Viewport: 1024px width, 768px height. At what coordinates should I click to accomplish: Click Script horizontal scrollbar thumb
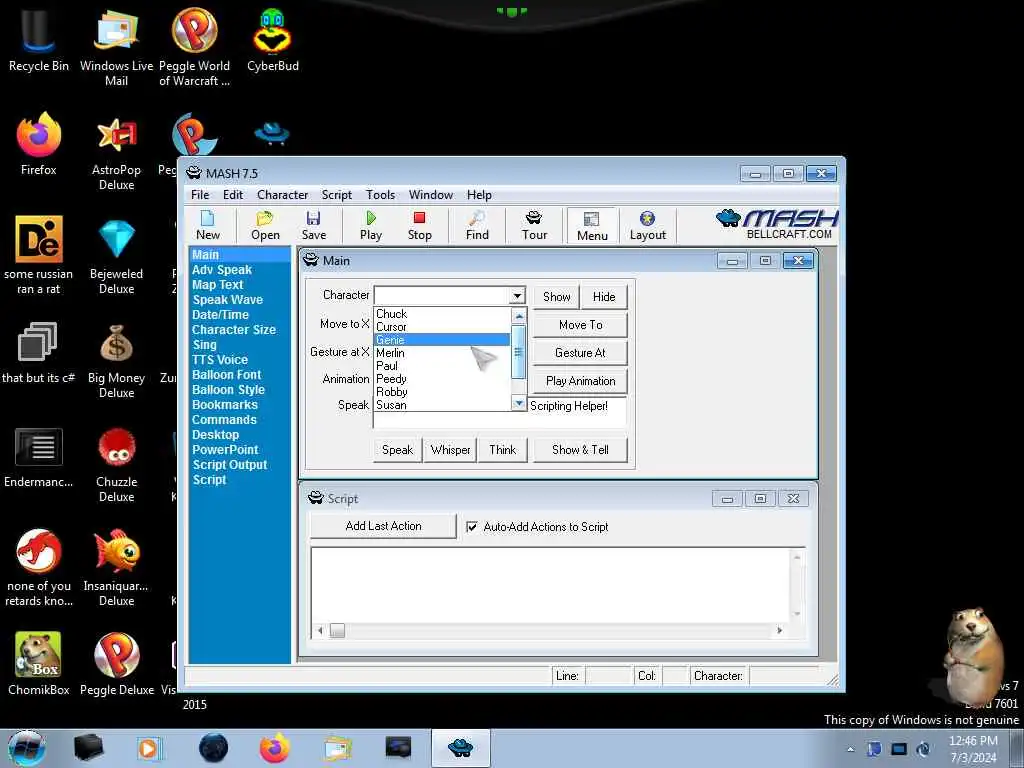(x=337, y=631)
